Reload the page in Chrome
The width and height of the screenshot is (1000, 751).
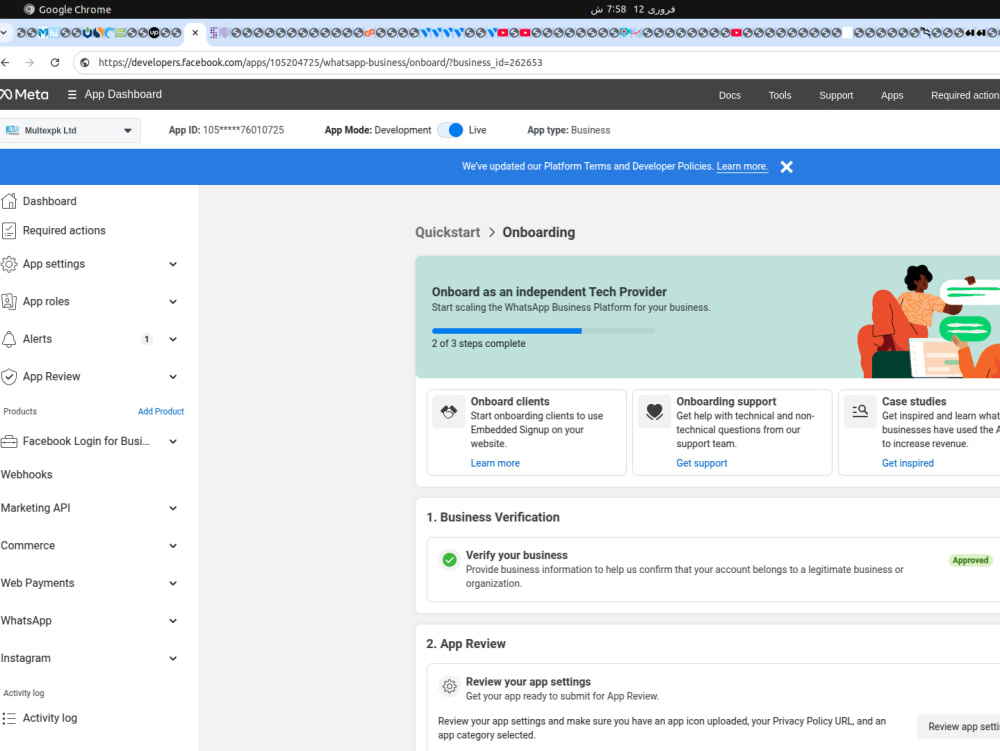click(55, 62)
